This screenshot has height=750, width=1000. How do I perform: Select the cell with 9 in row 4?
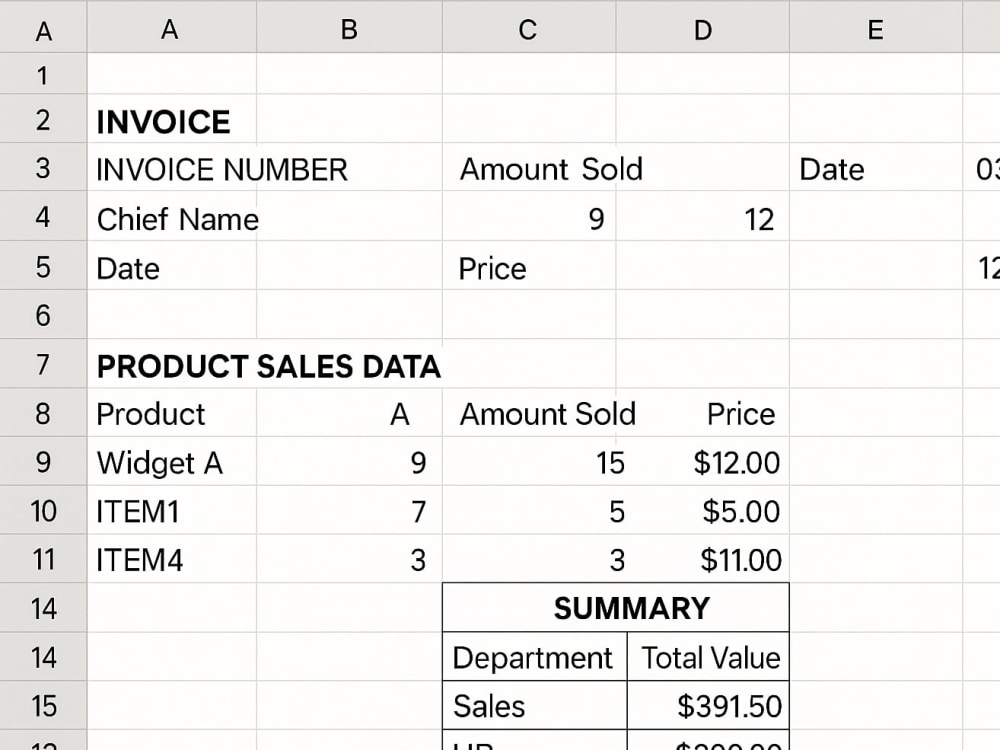(x=529, y=217)
